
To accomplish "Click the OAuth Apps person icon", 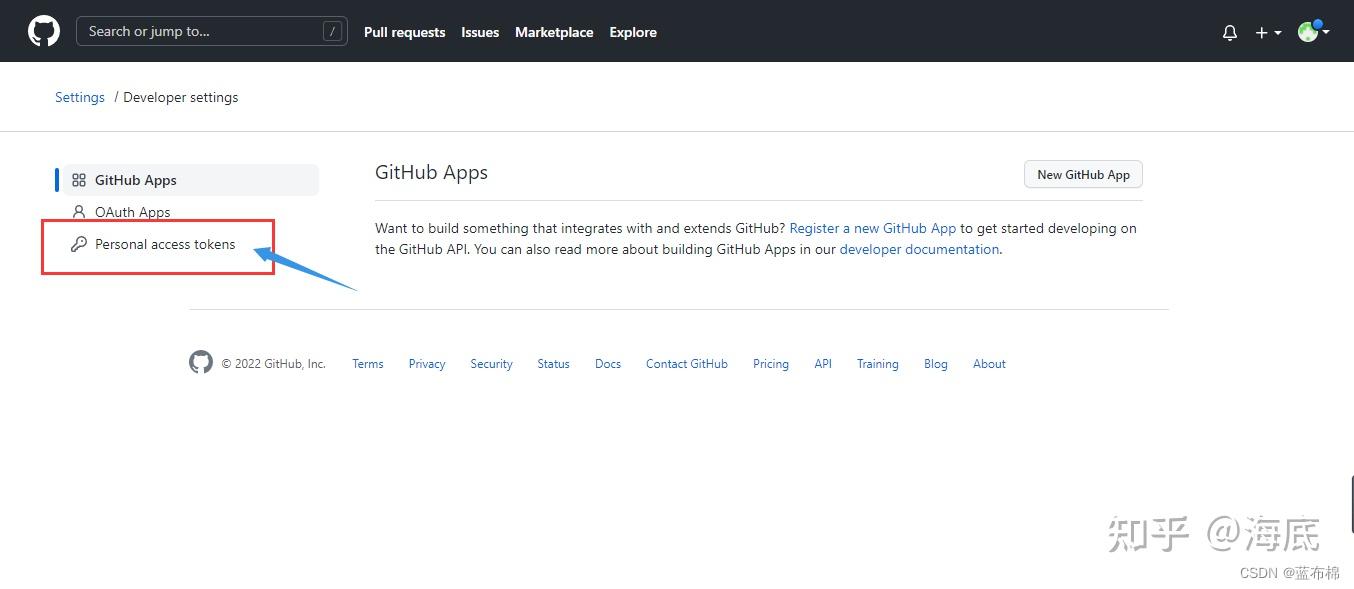I will pyautogui.click(x=79, y=212).
